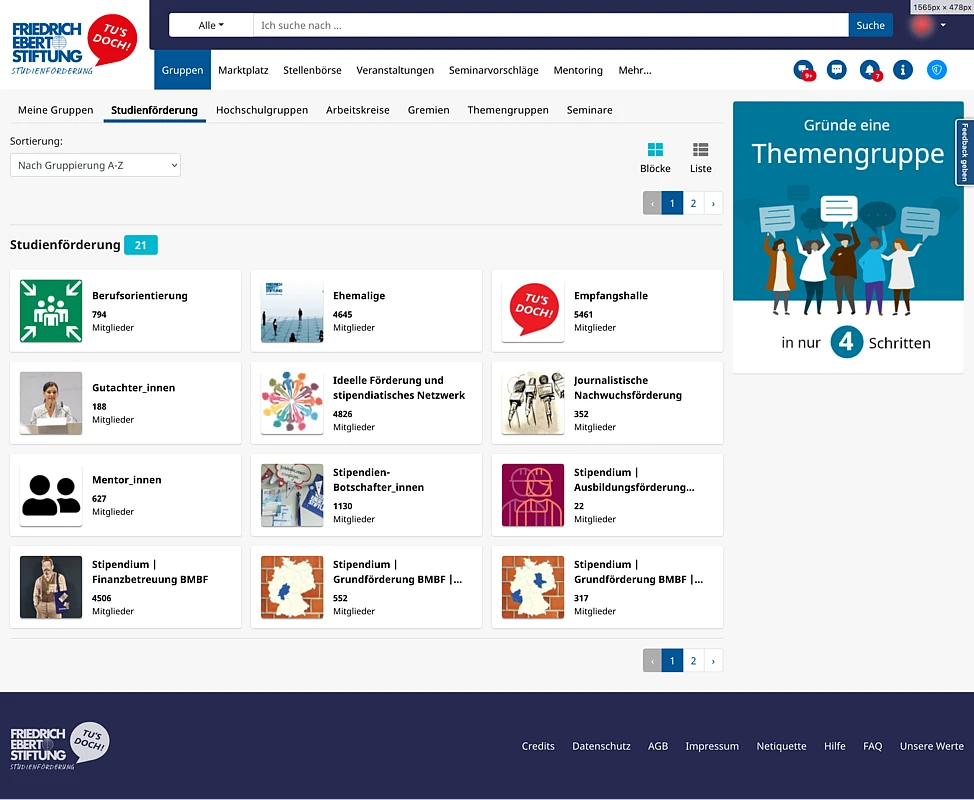Expand the Alle search filter dropdown
The image size is (974, 800).
(x=211, y=25)
